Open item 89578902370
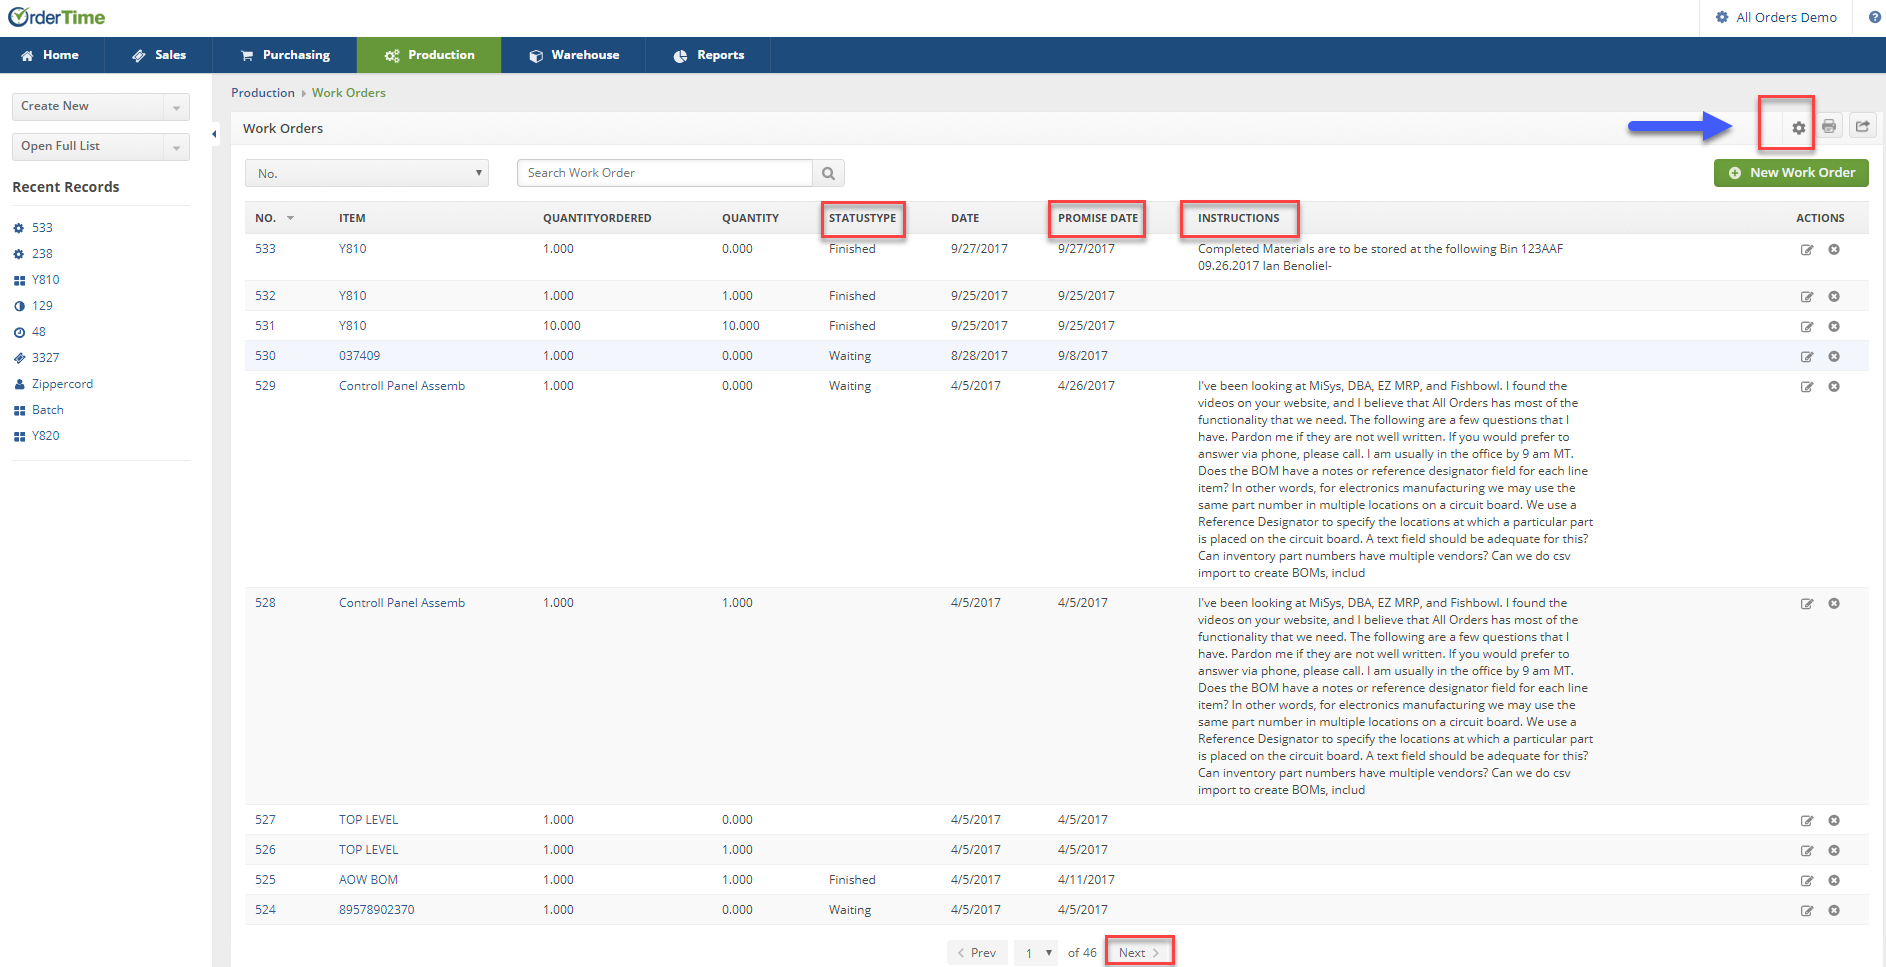Screen dimensions: 1886x967 [376, 910]
